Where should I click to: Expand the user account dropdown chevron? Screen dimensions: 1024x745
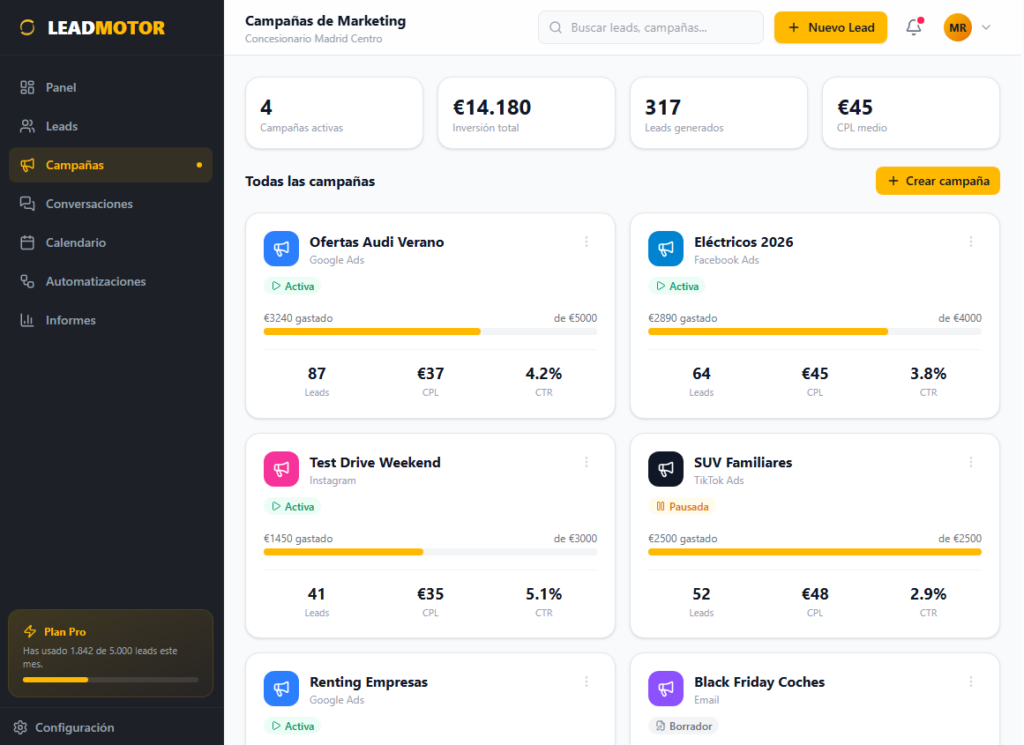click(x=986, y=27)
